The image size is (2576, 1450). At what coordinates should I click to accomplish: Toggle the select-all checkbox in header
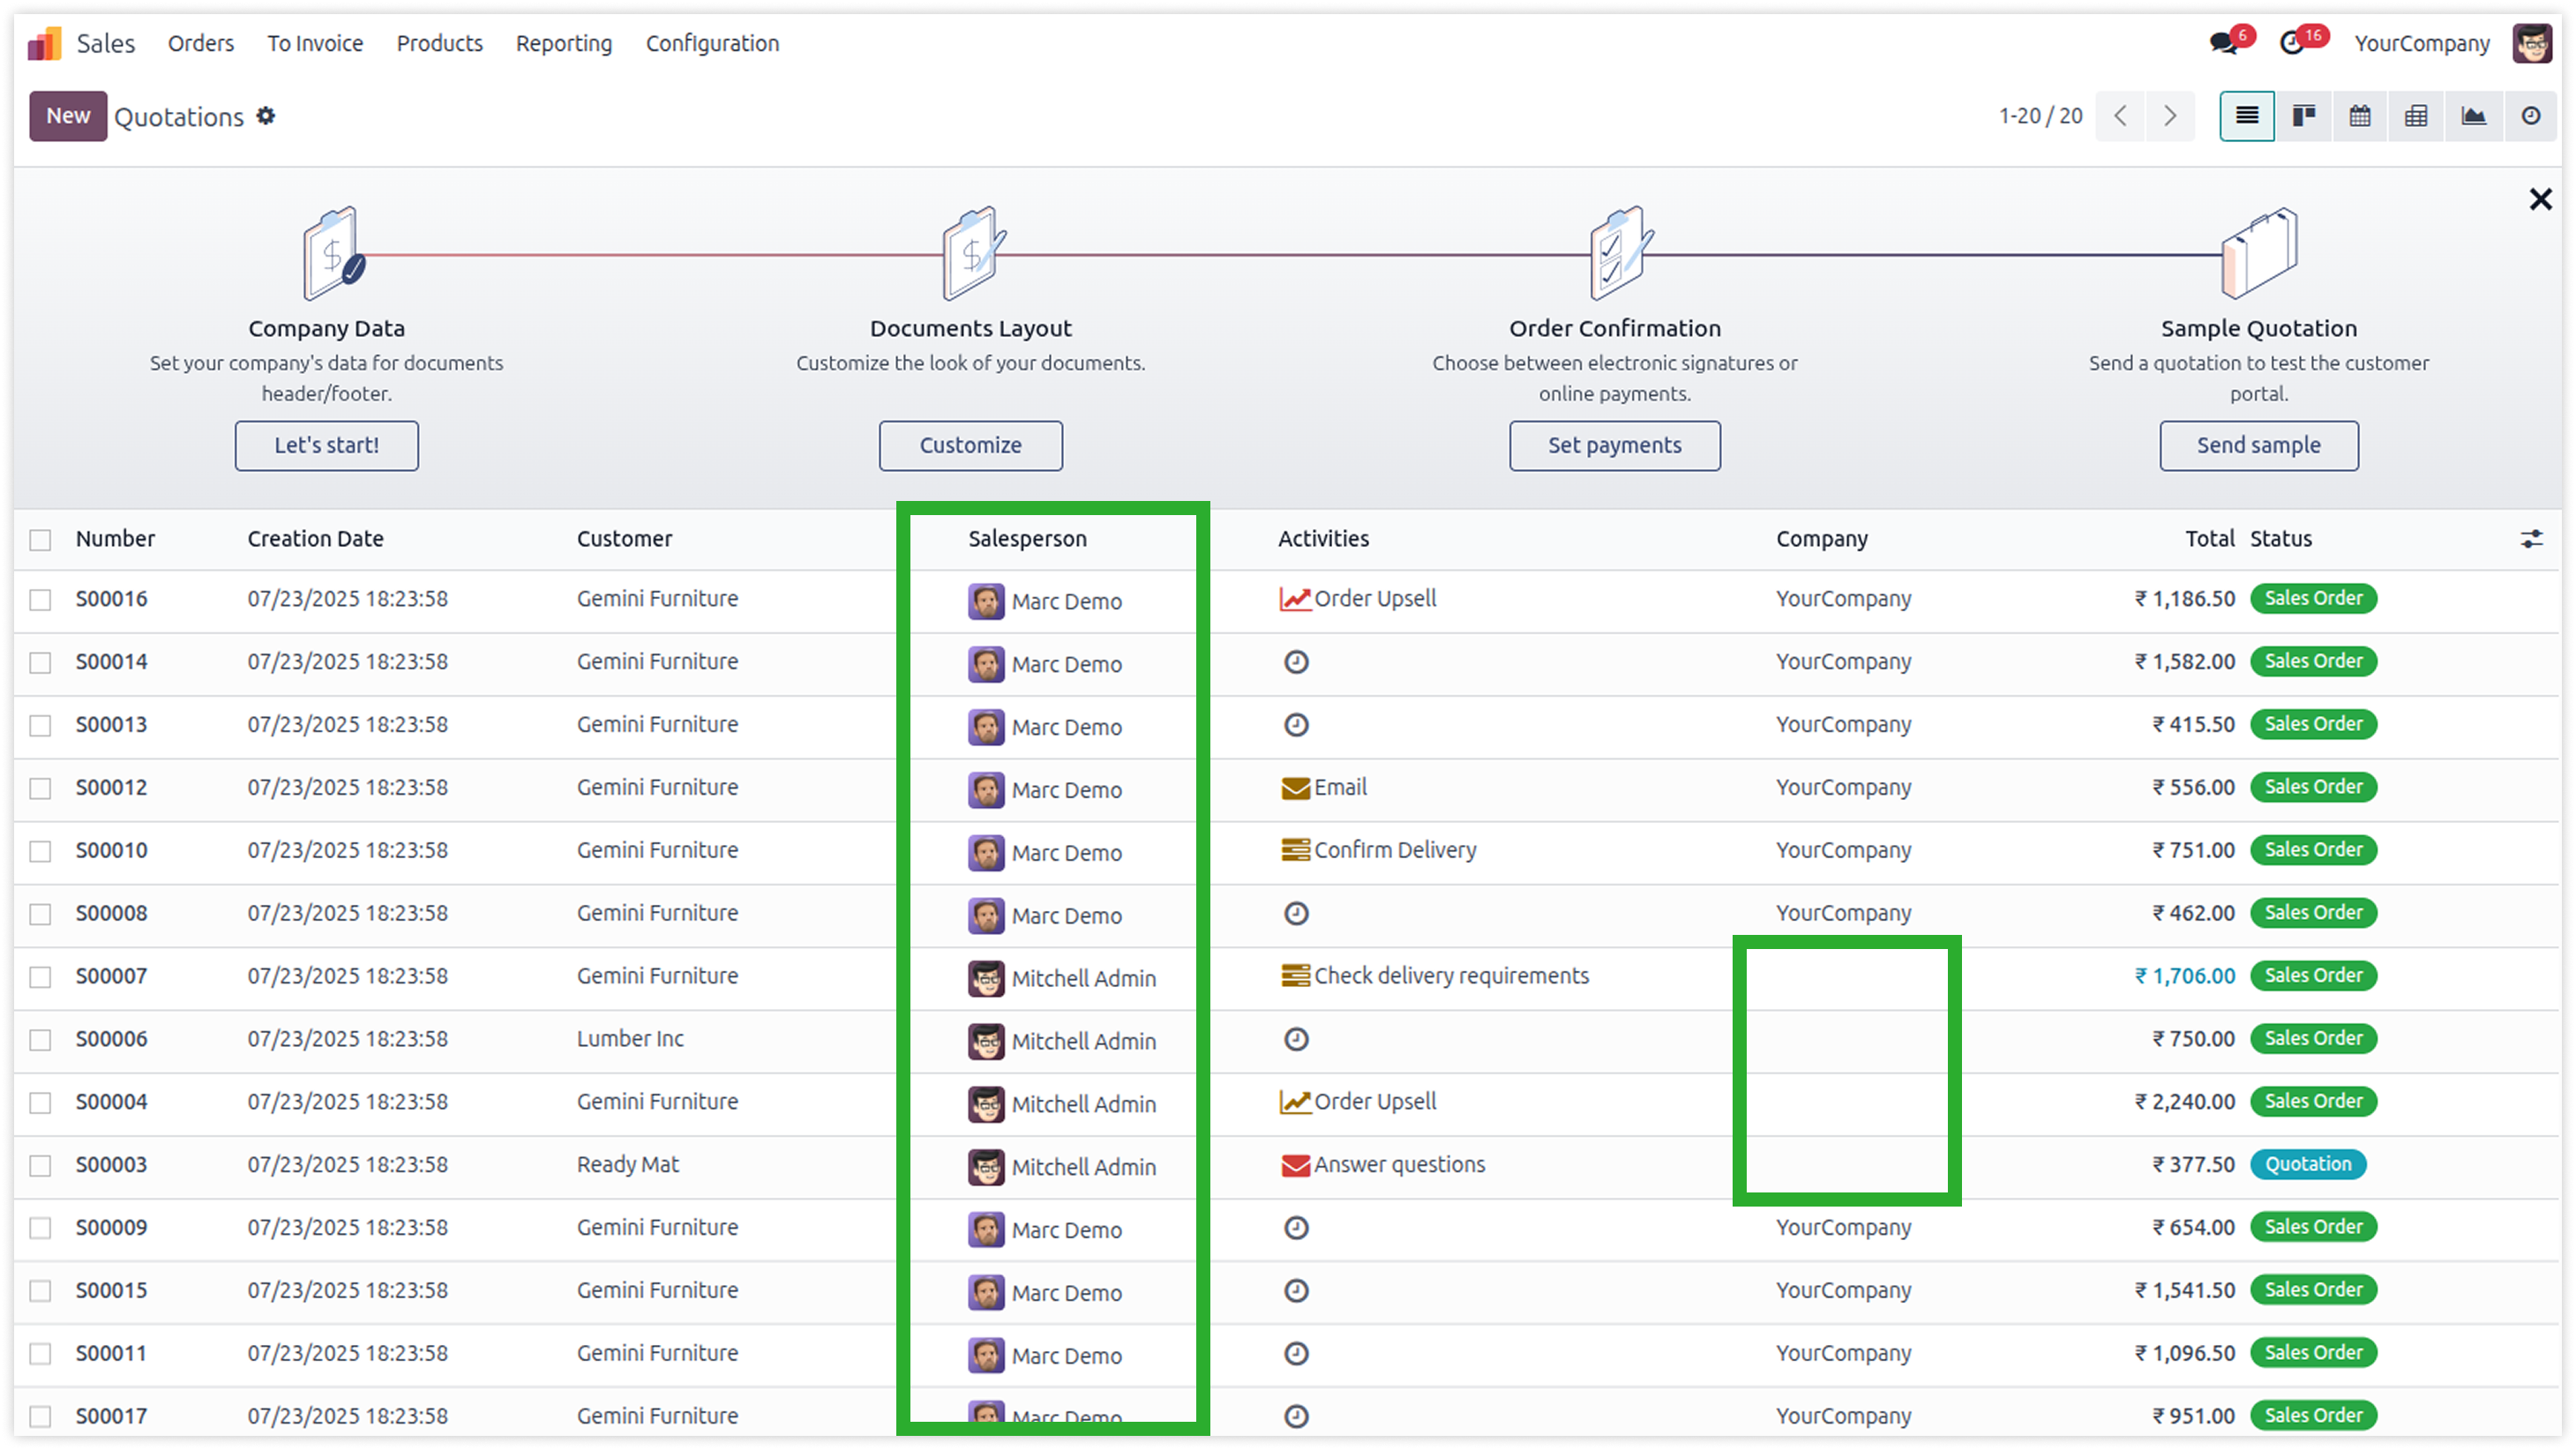pyautogui.click(x=40, y=540)
